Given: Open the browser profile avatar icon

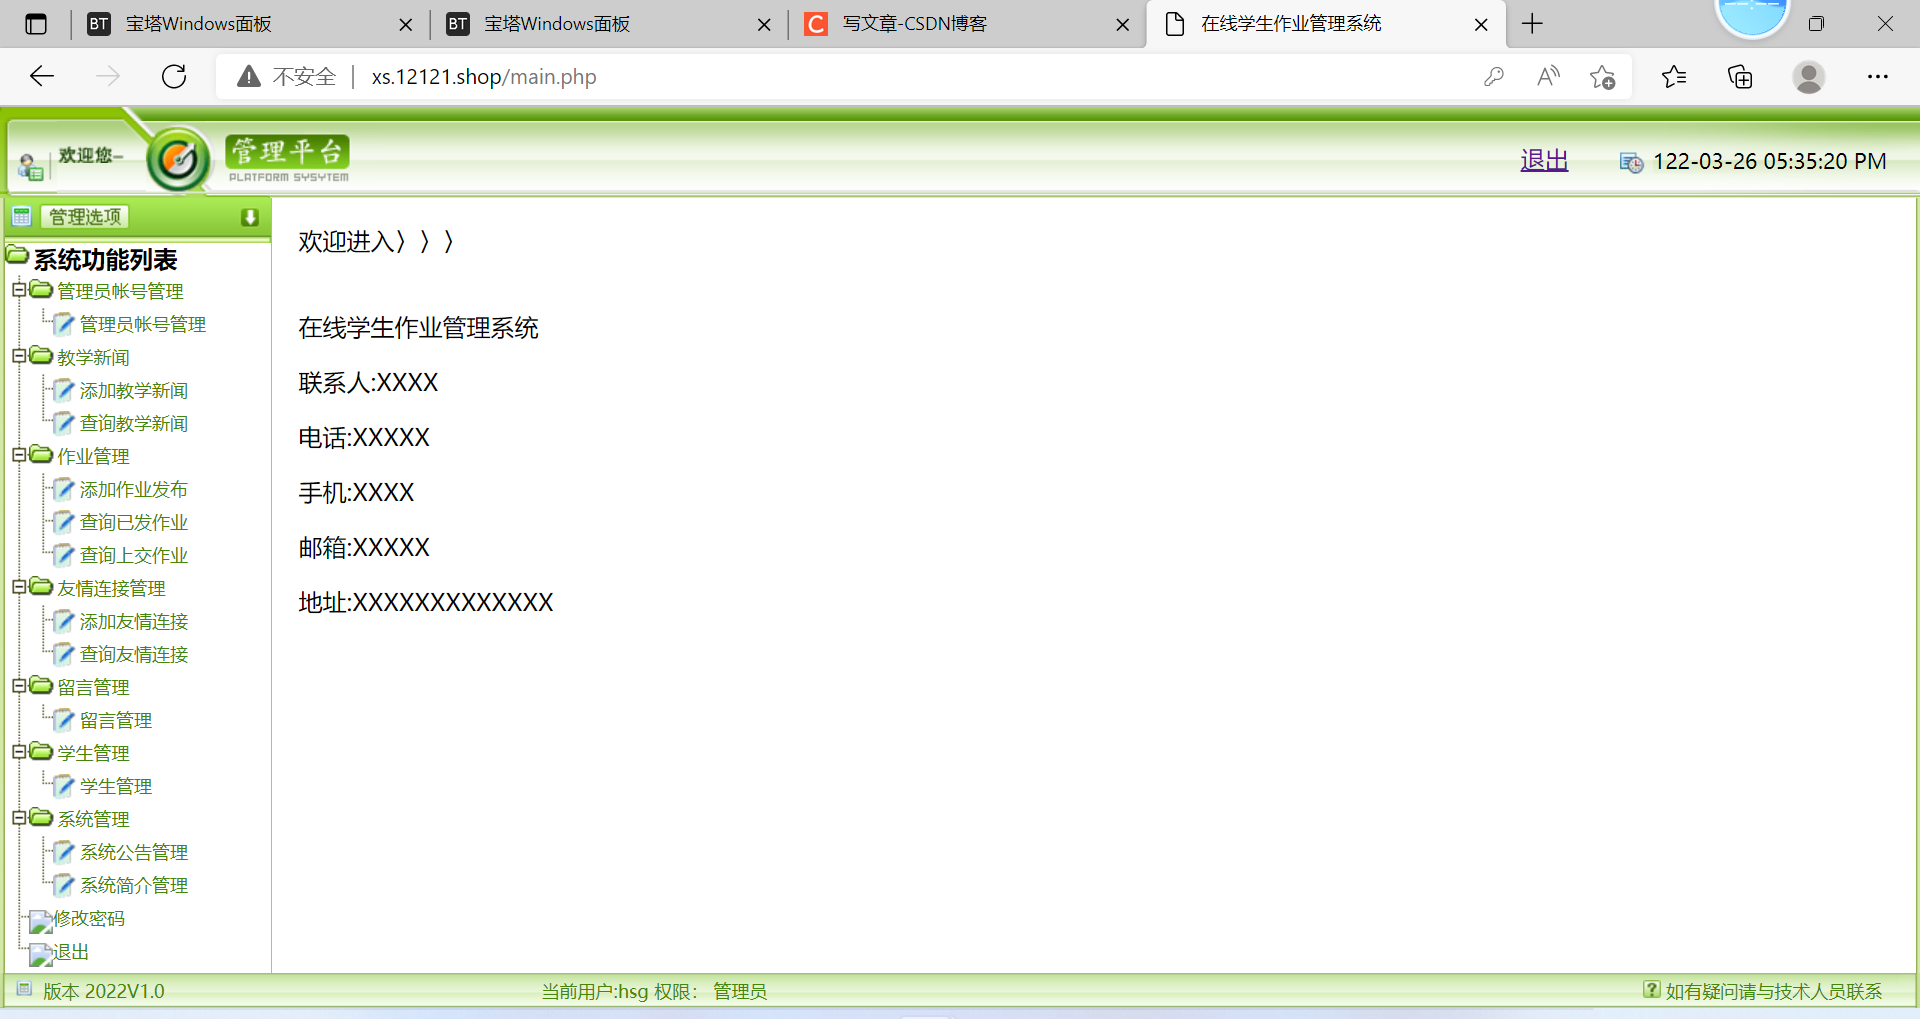Looking at the screenshot, I should tap(1808, 77).
